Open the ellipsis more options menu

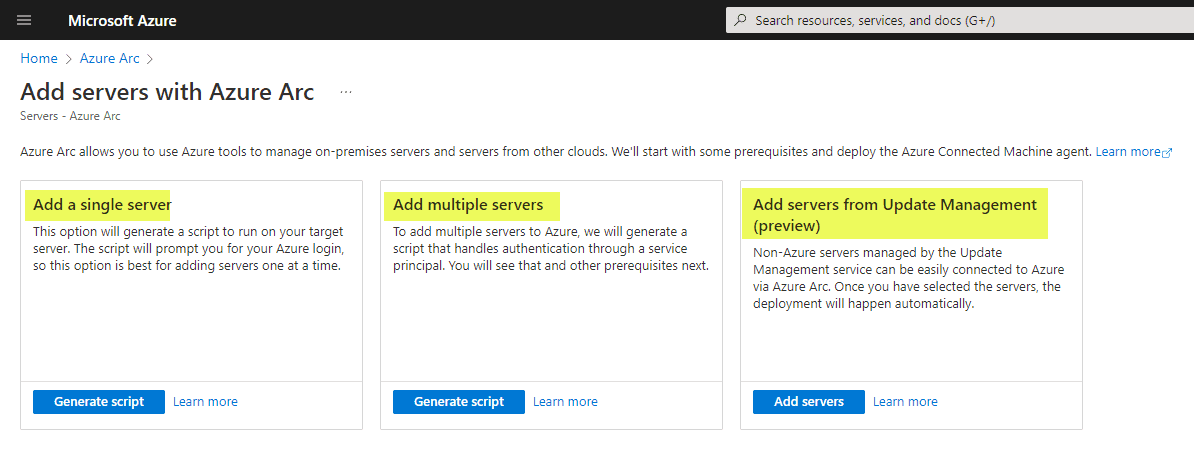coord(346,92)
